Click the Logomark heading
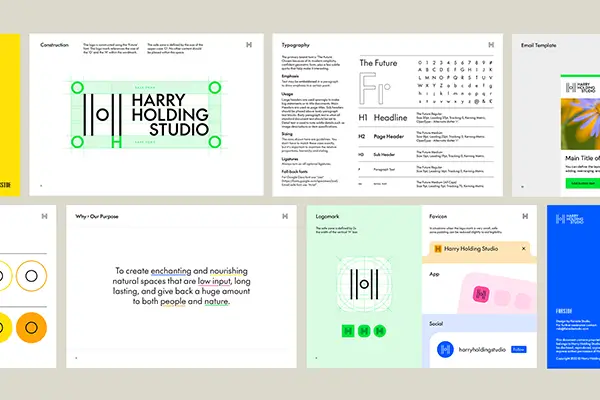The image size is (600, 400). click(x=327, y=216)
